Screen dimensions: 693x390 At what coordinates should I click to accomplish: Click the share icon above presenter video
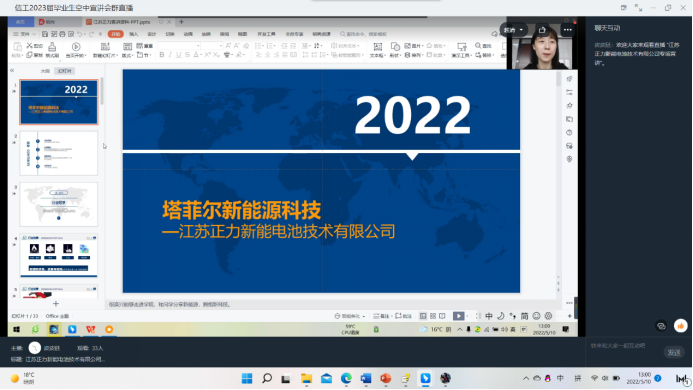click(542, 30)
